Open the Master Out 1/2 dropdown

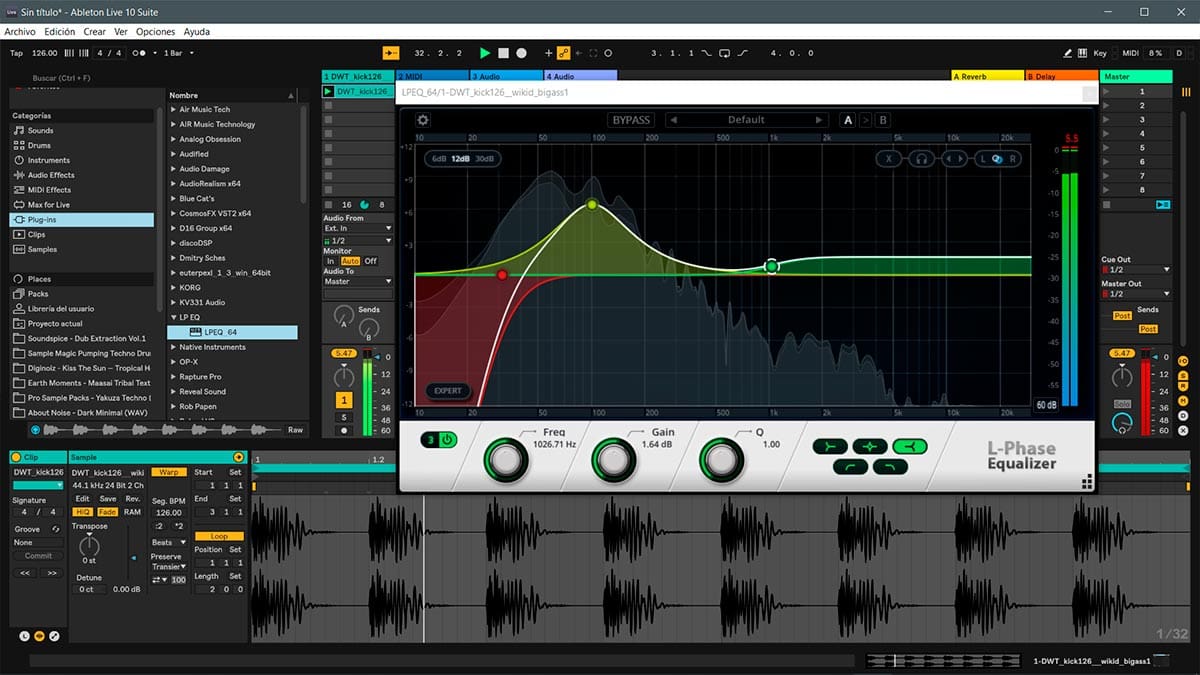point(1136,294)
